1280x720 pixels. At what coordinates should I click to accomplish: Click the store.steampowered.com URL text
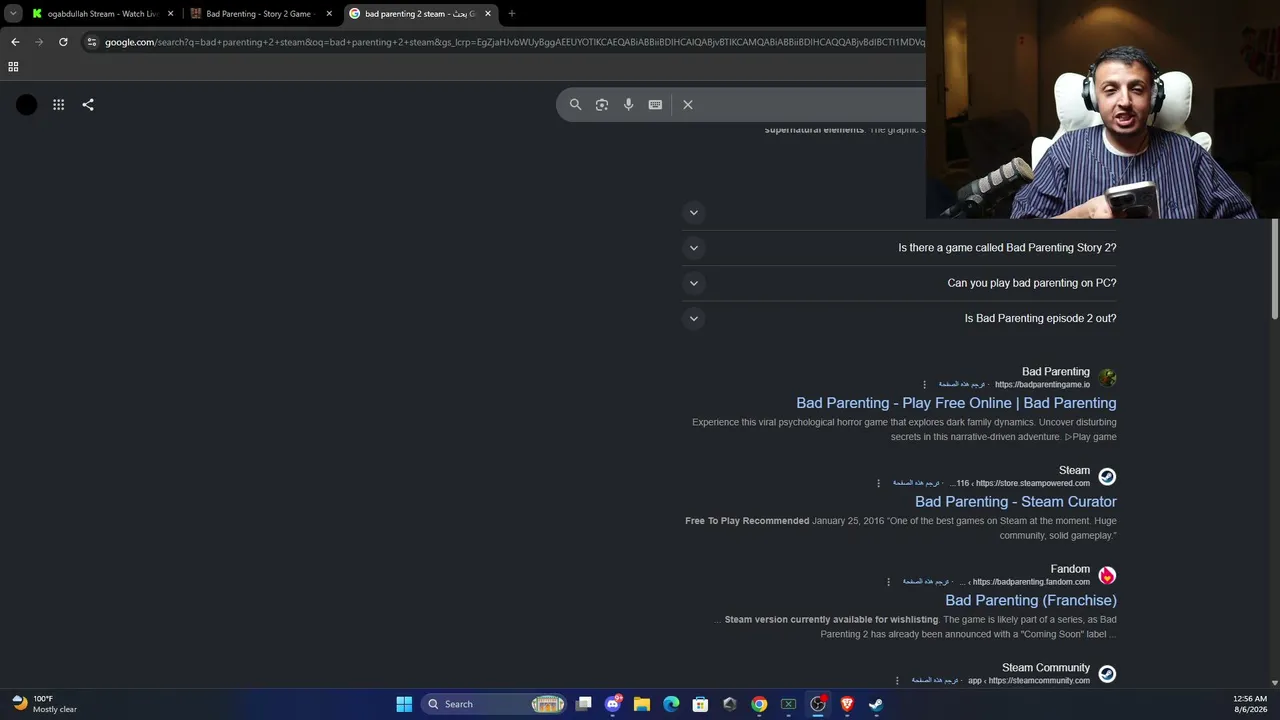[x=1032, y=483]
